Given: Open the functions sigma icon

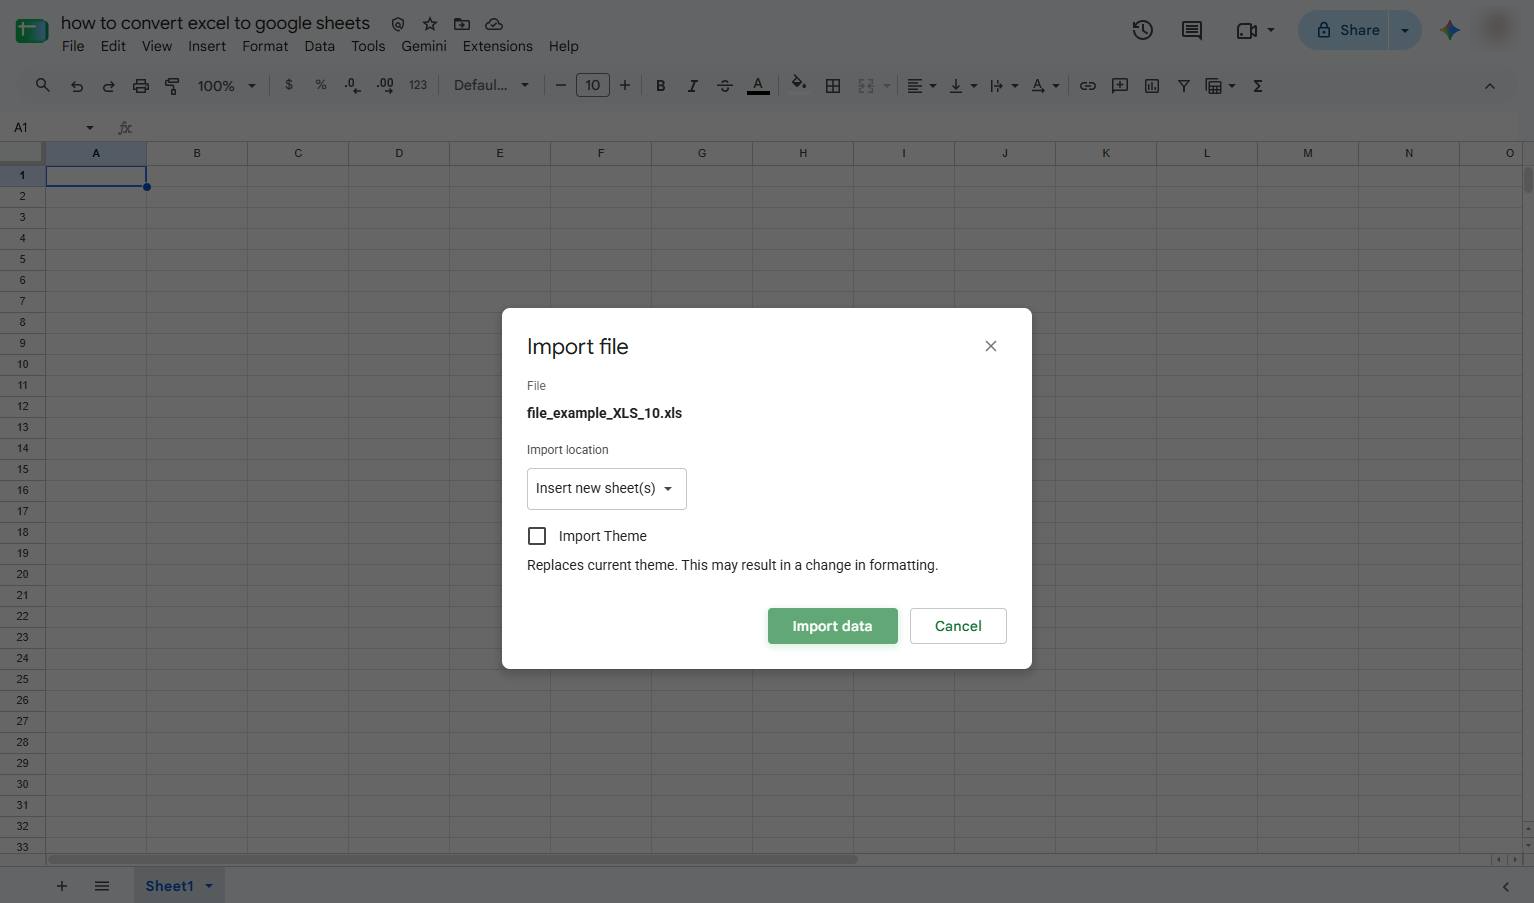Looking at the screenshot, I should pyautogui.click(x=1258, y=86).
